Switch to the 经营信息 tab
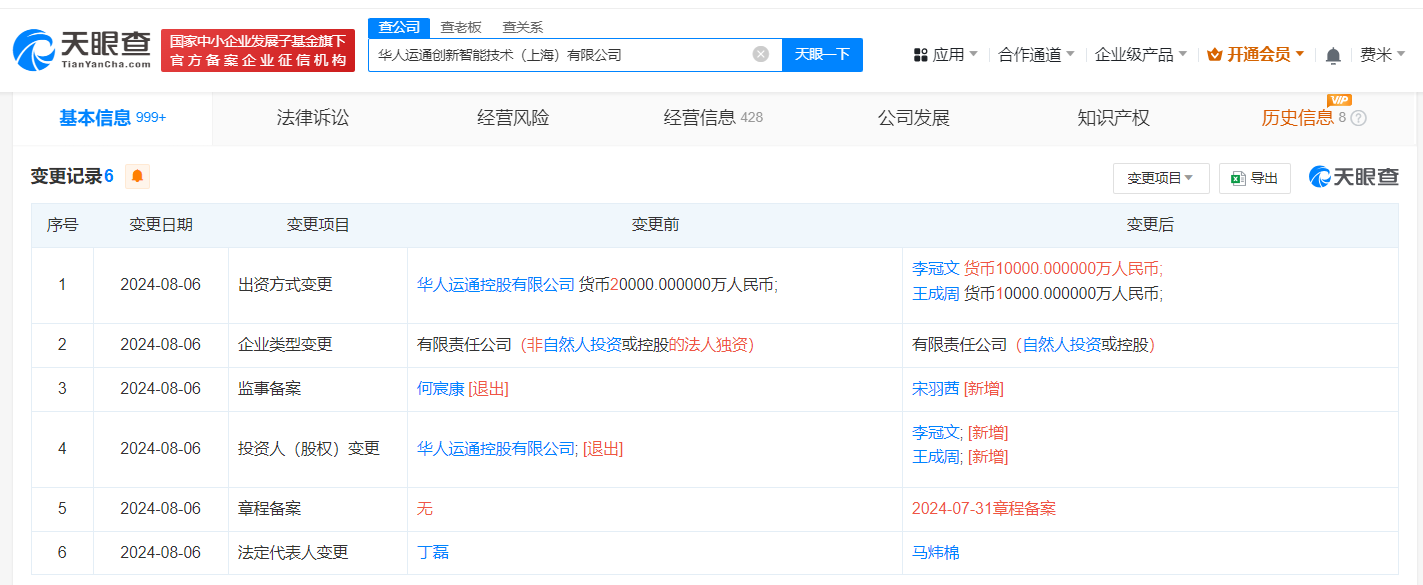1423x585 pixels. pos(700,118)
